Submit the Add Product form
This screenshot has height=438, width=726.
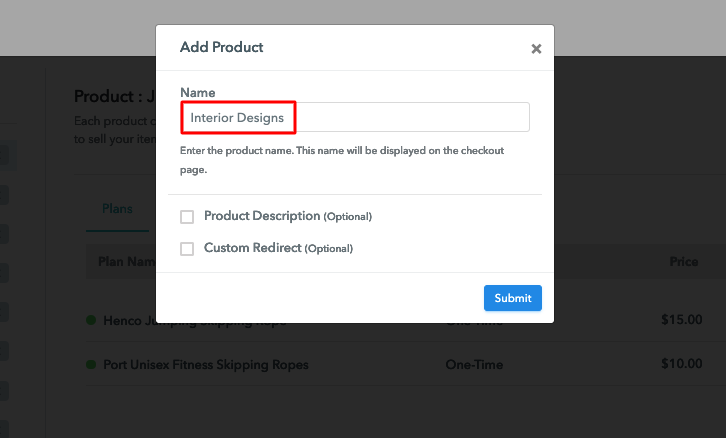coord(513,298)
